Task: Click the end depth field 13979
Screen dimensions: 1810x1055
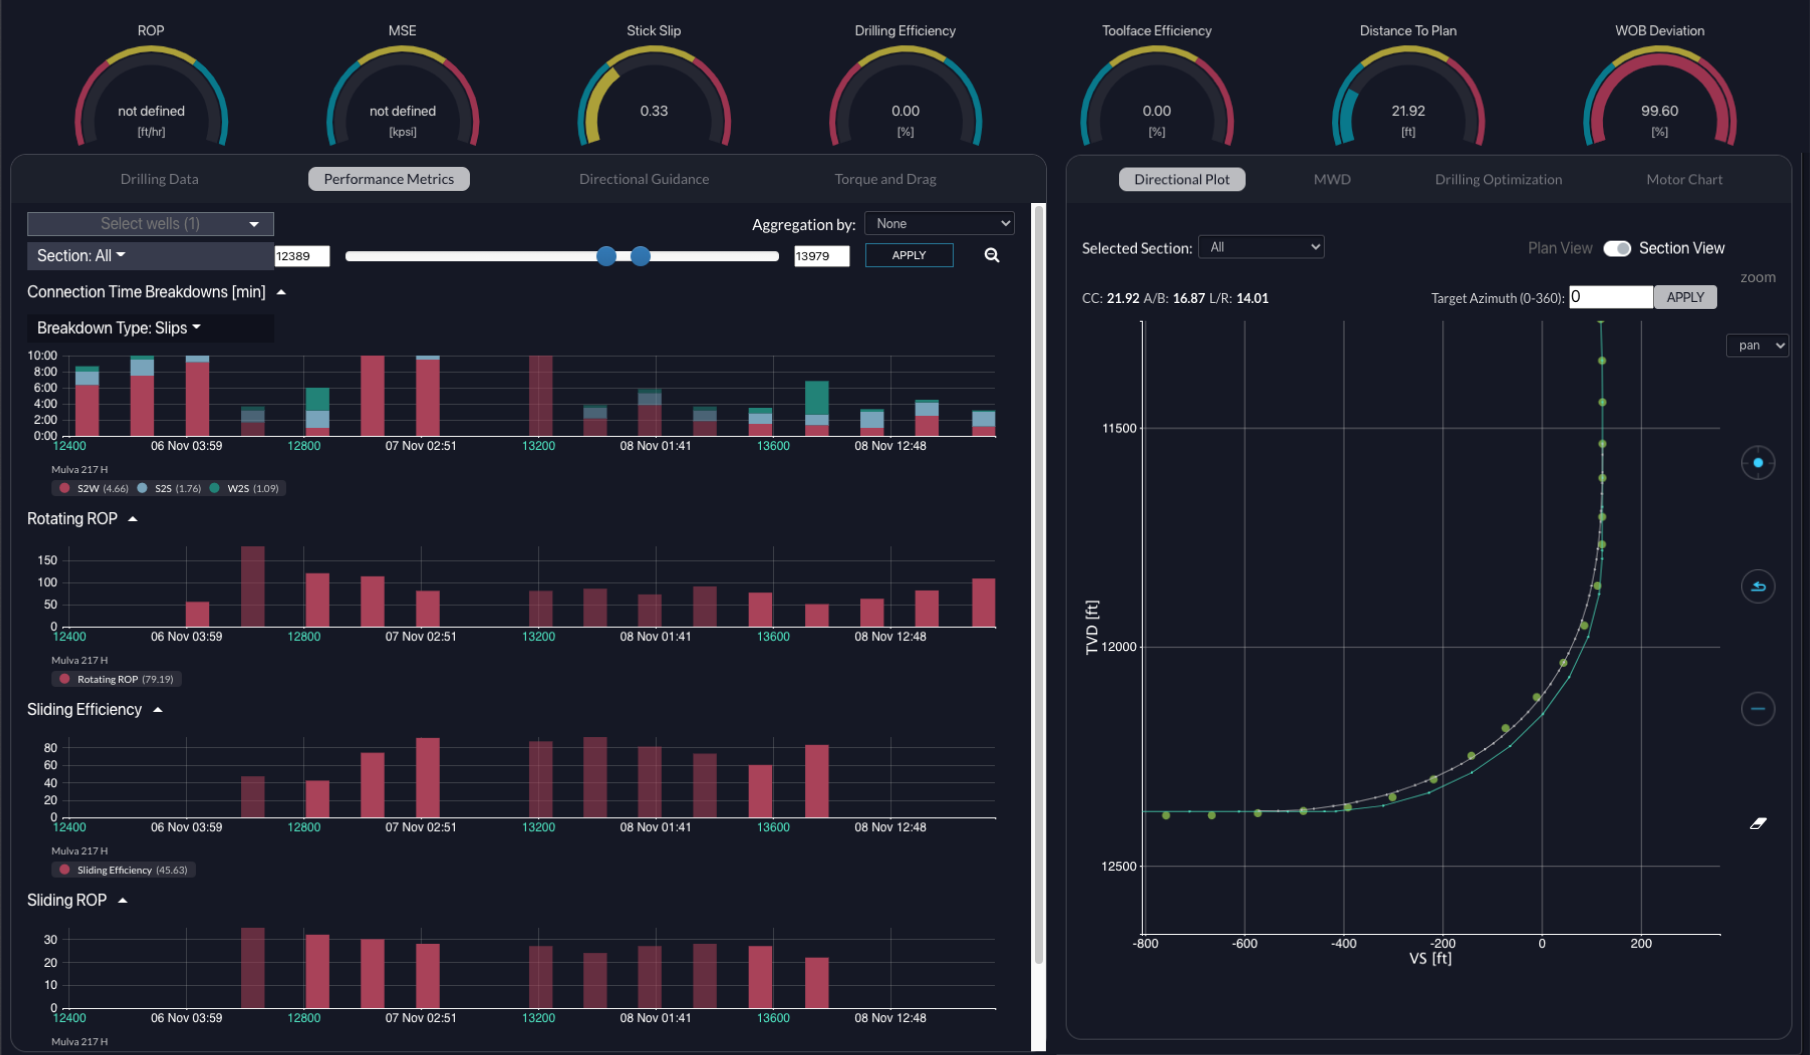Action: coord(821,256)
